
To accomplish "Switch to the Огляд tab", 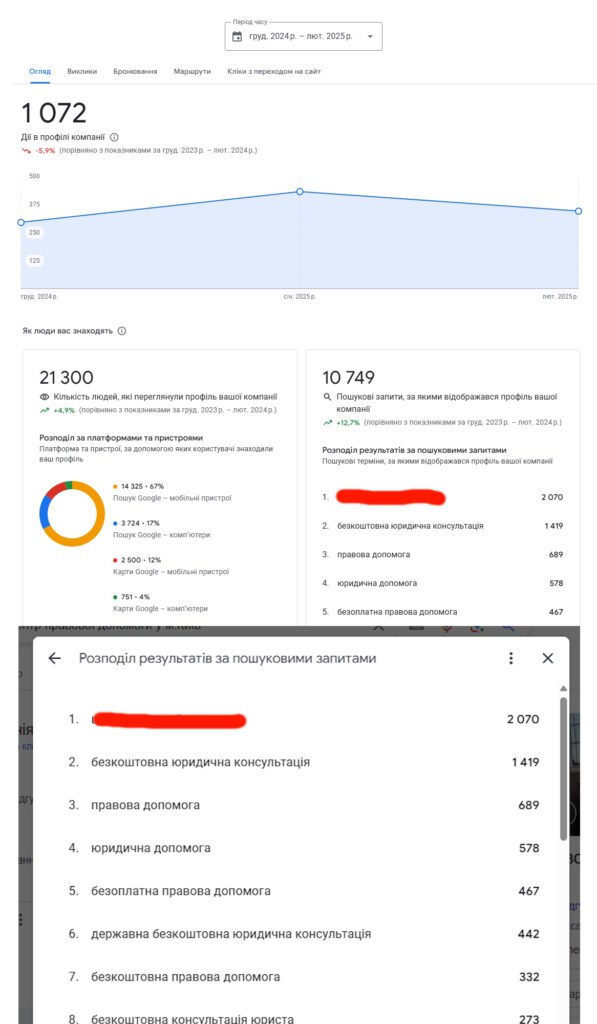I will coord(40,71).
